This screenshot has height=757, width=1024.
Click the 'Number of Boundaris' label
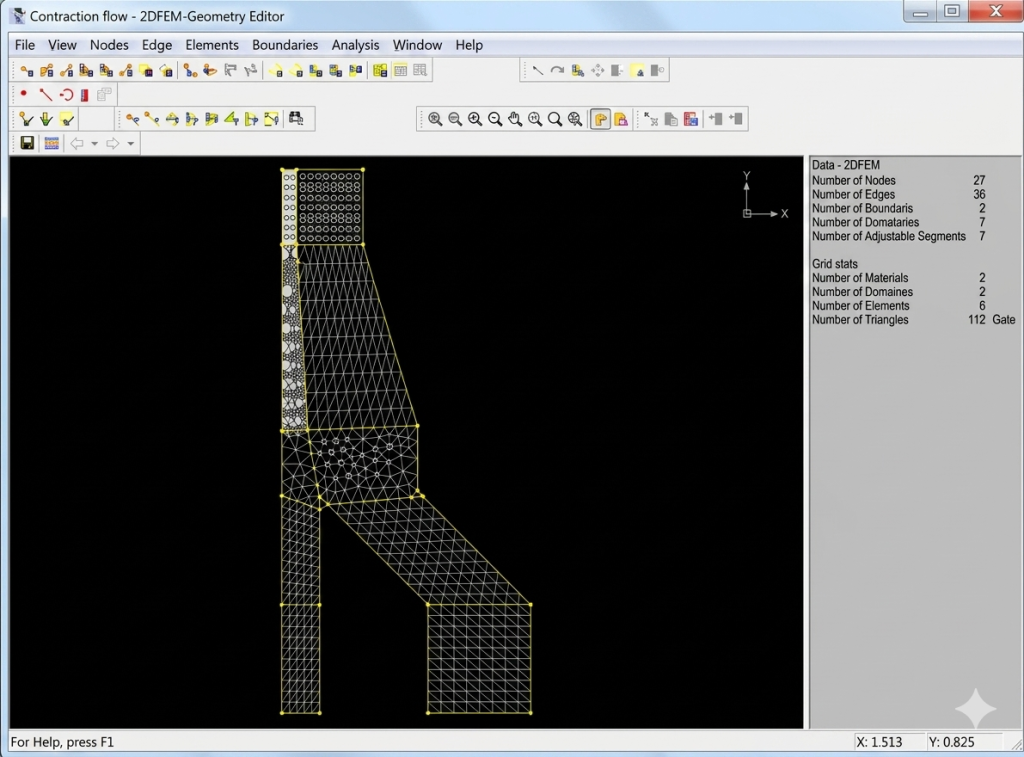[862, 208]
